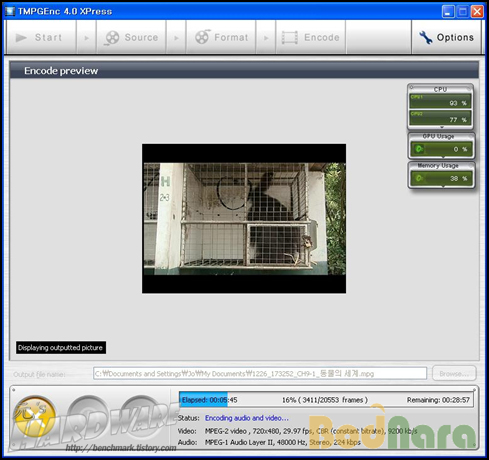489x460 pixels.
Task: Click the Start play arrow icon
Action: tap(21, 38)
